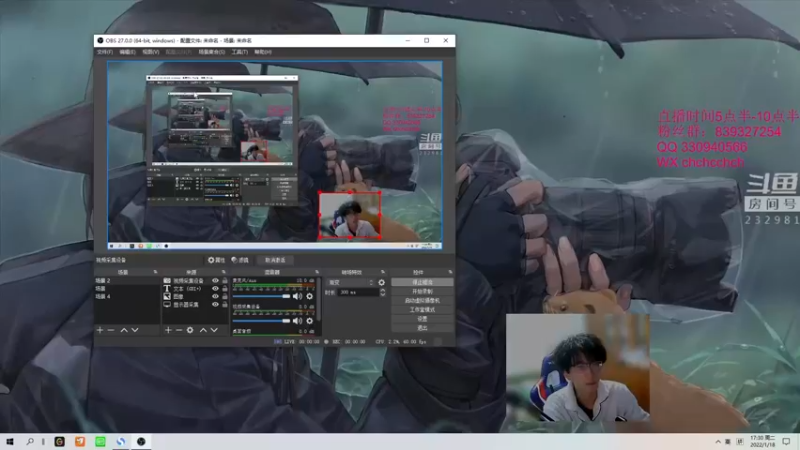The width and height of the screenshot is (800, 450).
Task: Open source properties gear in sources toolbar
Action: click(x=190, y=330)
